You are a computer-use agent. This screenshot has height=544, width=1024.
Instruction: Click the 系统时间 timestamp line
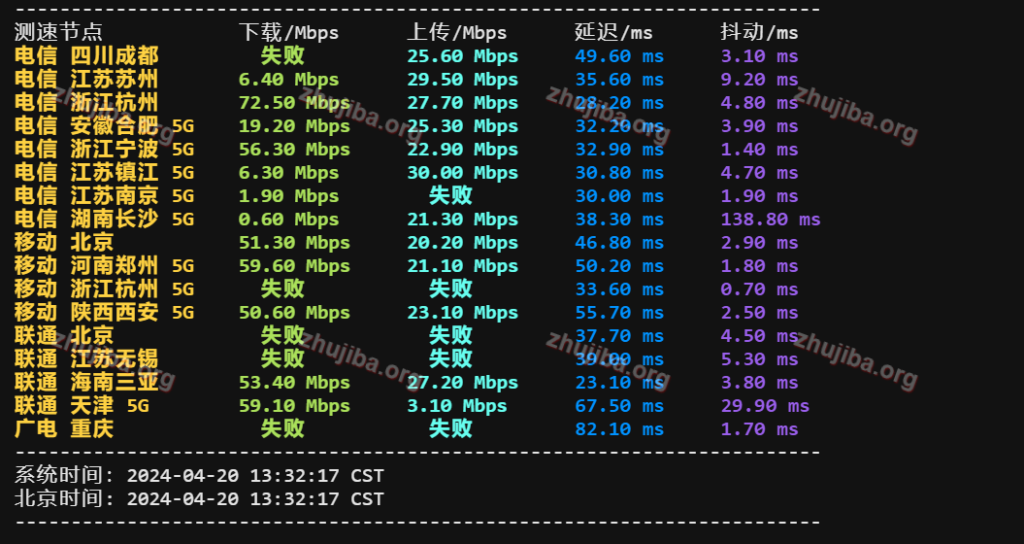[x=199, y=476]
